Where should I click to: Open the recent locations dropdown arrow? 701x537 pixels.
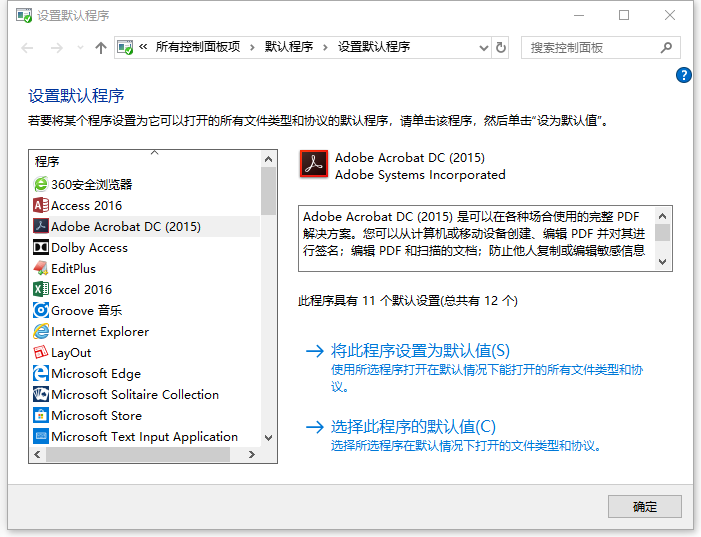pos(80,47)
